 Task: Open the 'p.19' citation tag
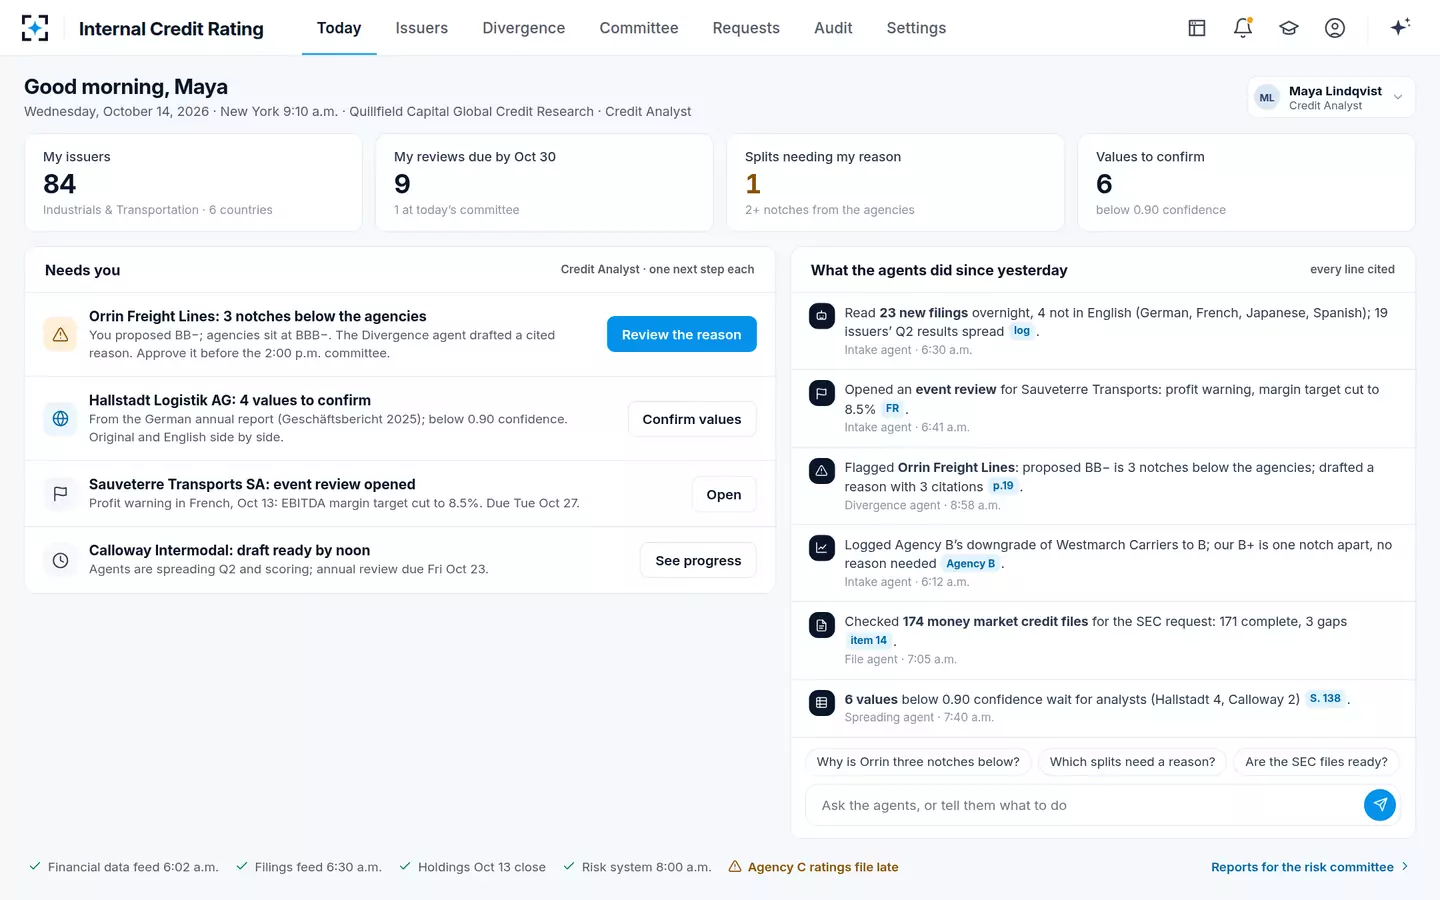click(1003, 486)
